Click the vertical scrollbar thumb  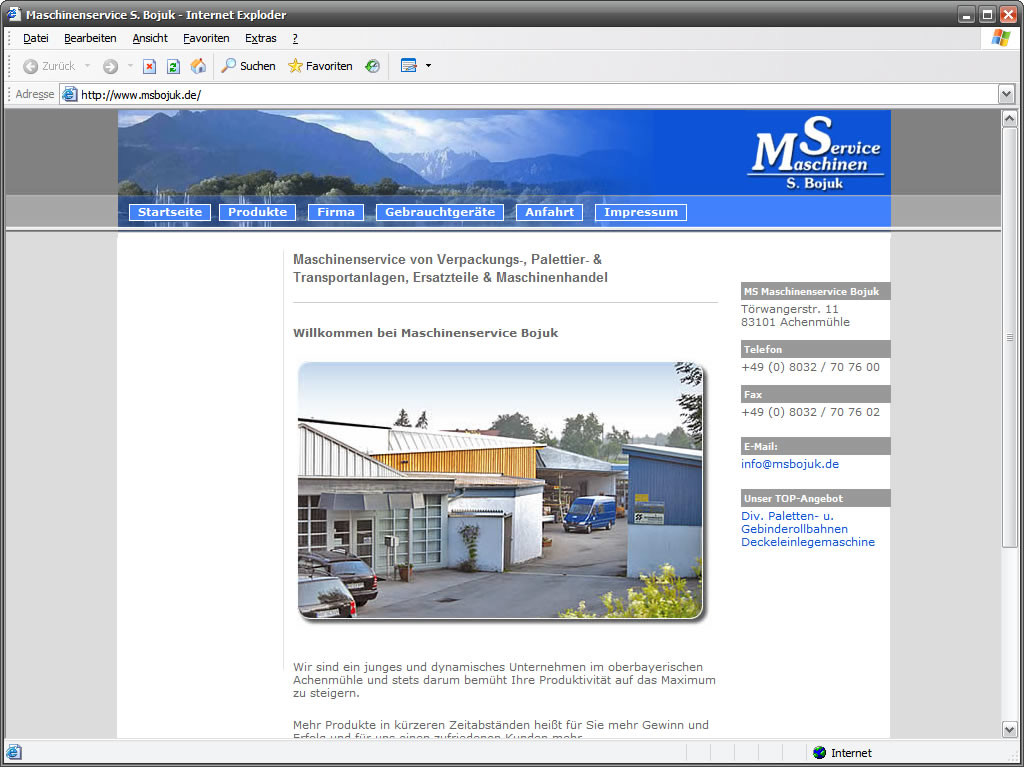[x=1009, y=338]
